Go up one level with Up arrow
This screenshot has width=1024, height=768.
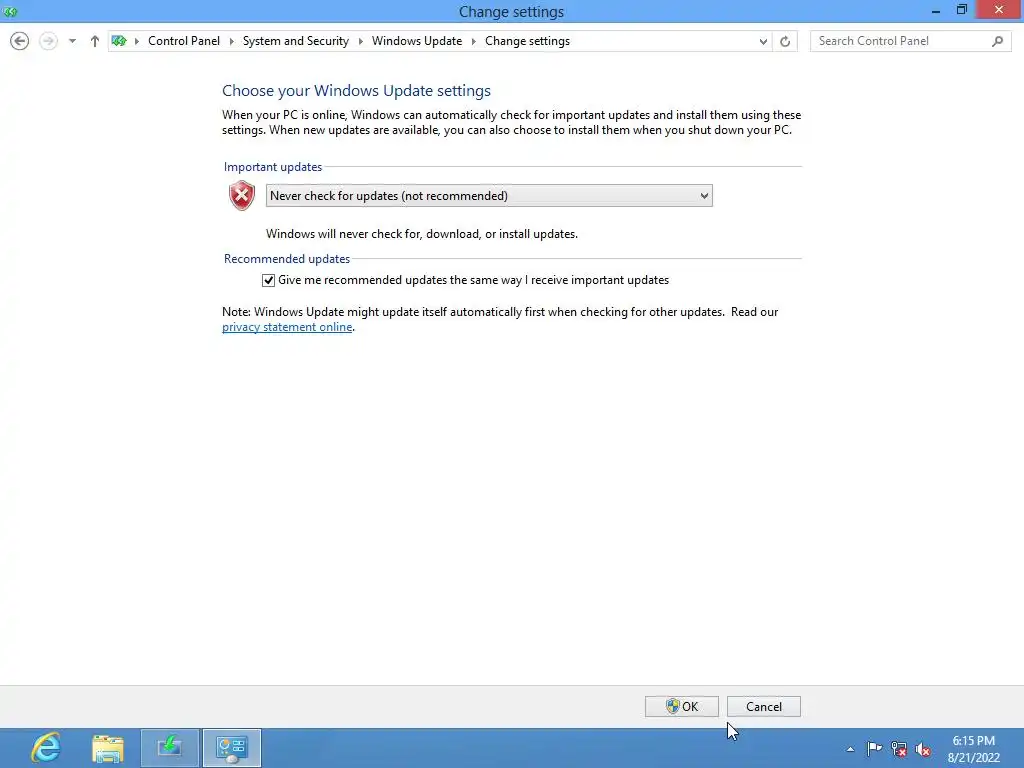click(x=95, y=41)
